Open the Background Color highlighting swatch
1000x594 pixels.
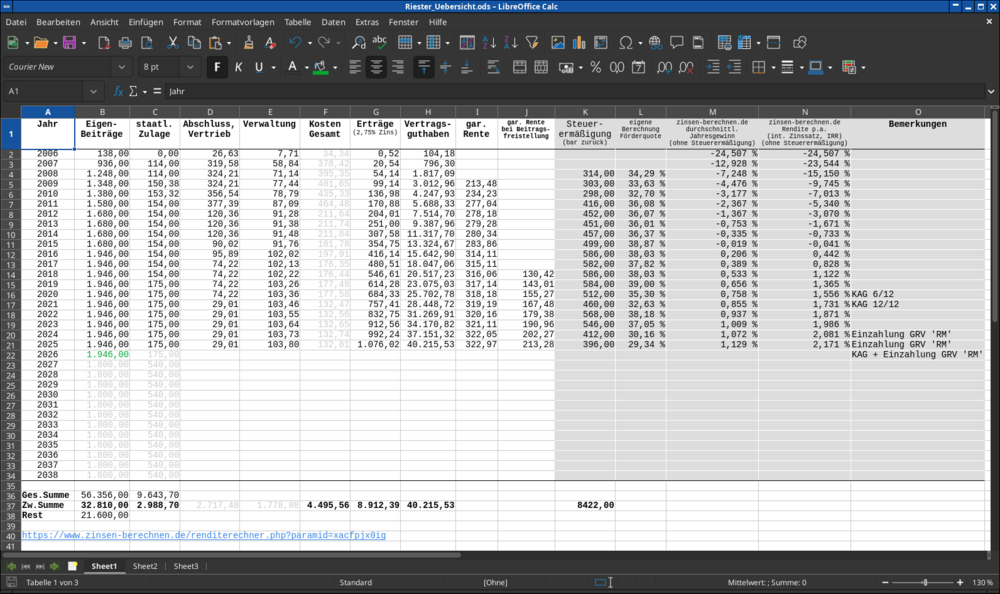321,67
